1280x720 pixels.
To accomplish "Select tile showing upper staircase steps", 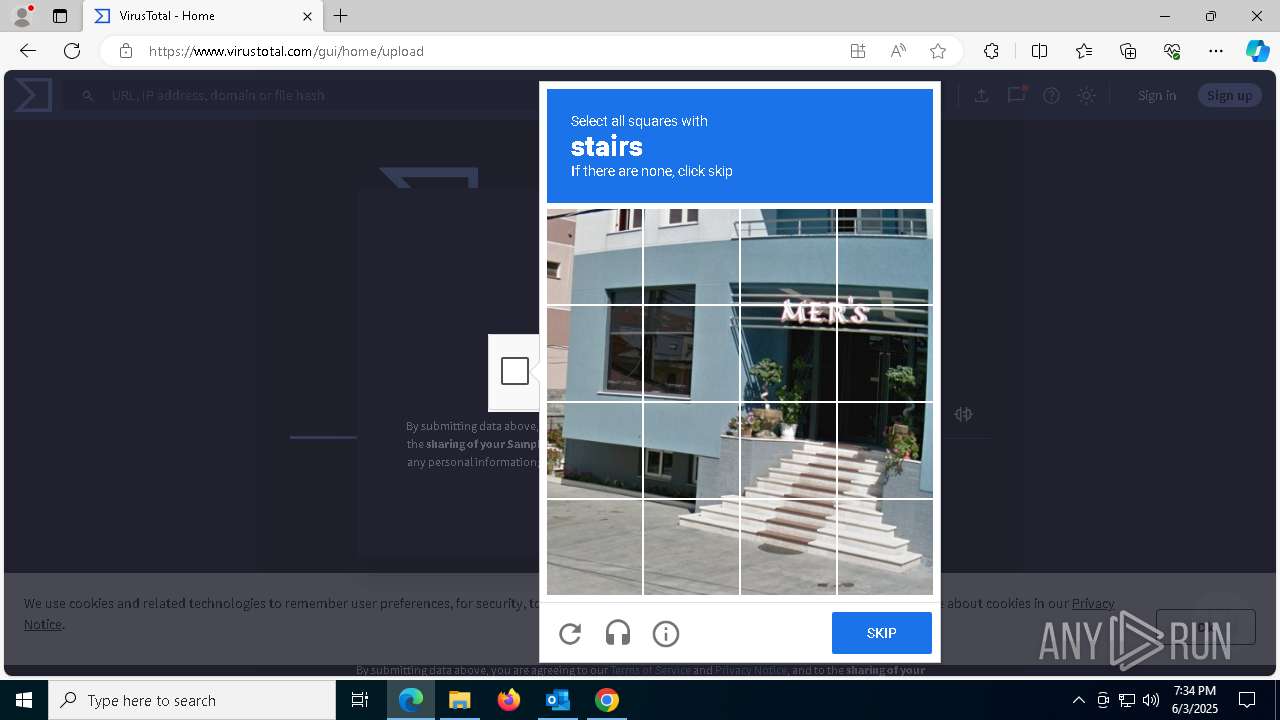I will (x=788, y=450).
